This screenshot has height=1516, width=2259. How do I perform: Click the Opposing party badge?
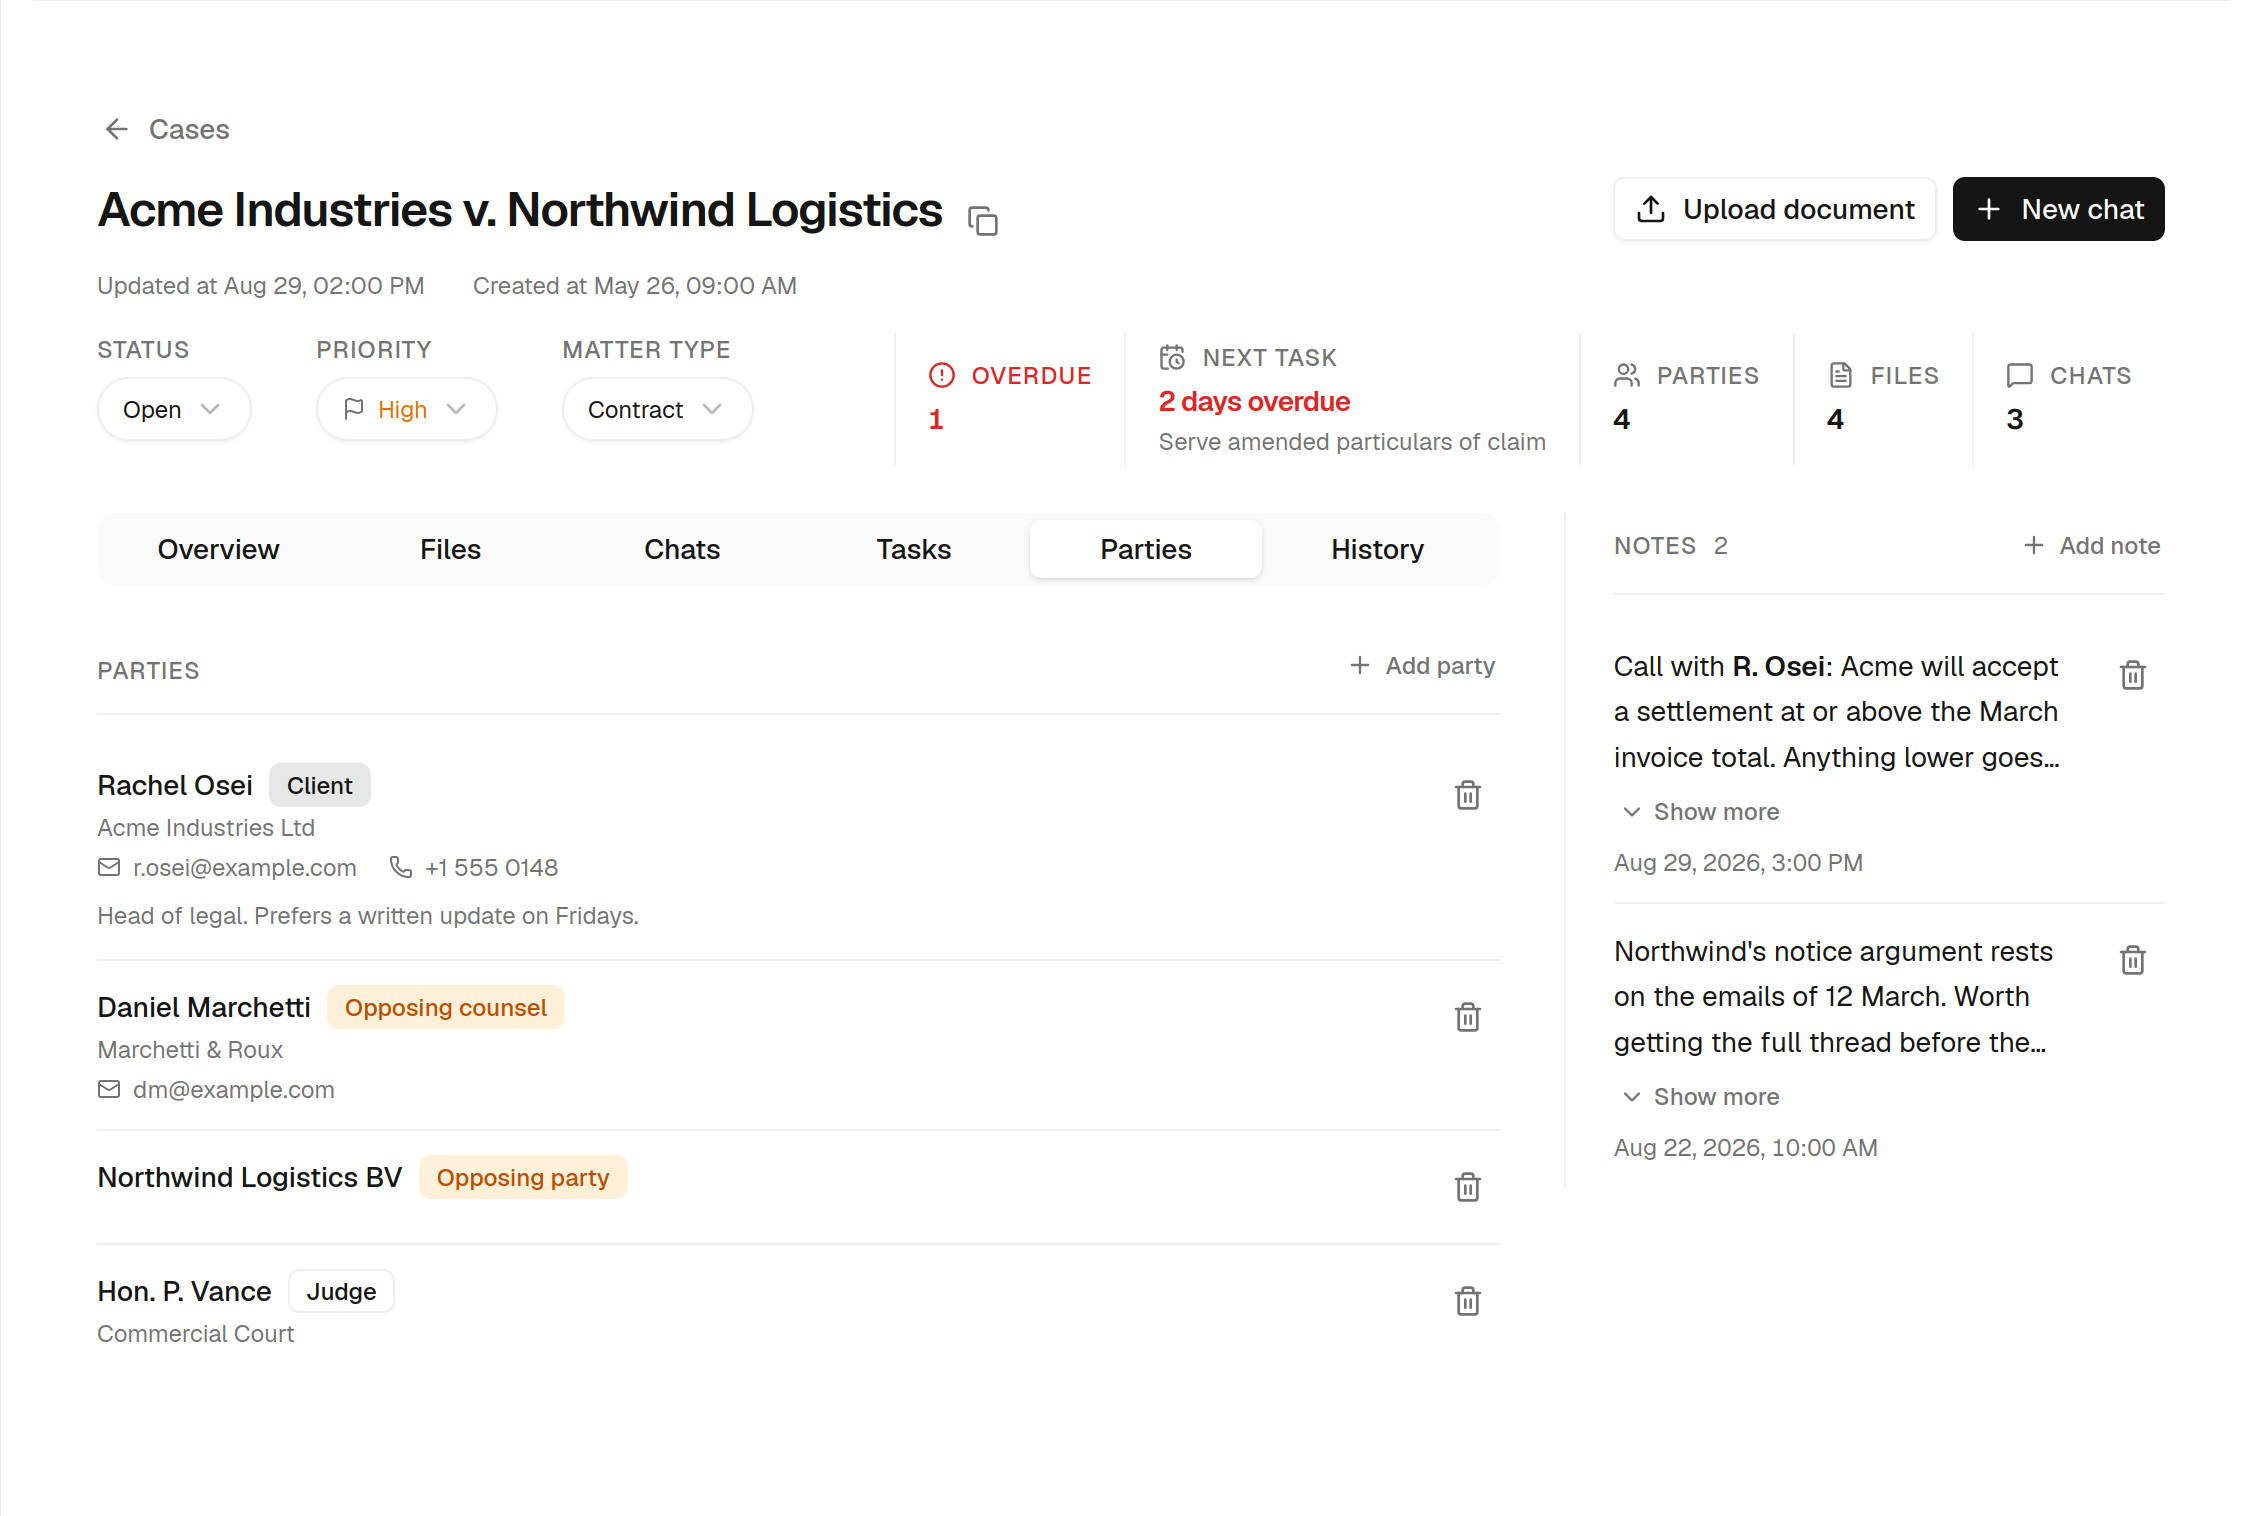pyautogui.click(x=523, y=1177)
